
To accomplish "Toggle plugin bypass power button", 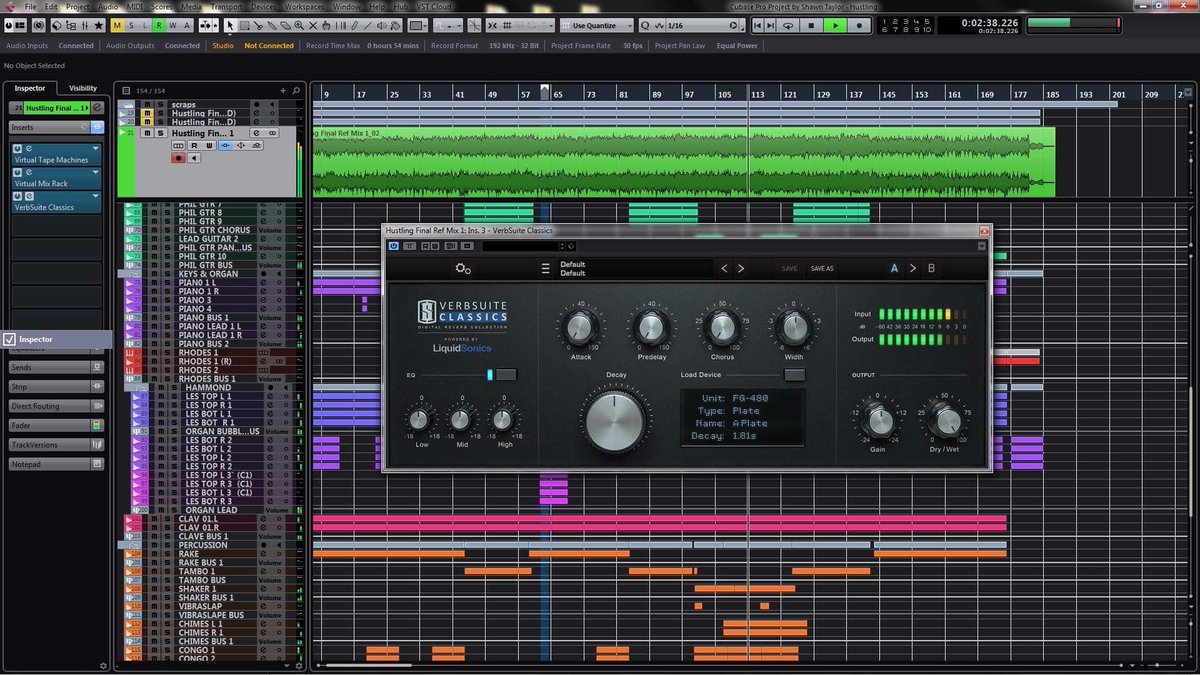I will click(x=394, y=246).
